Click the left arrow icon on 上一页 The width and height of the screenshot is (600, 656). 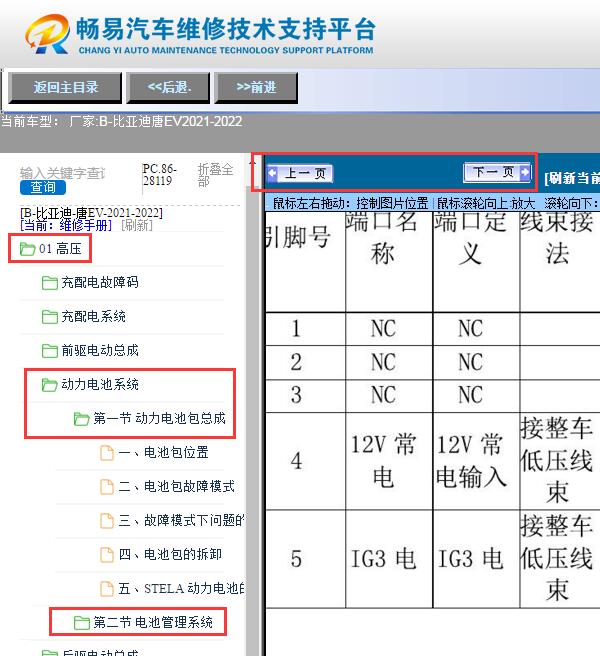click(x=273, y=173)
